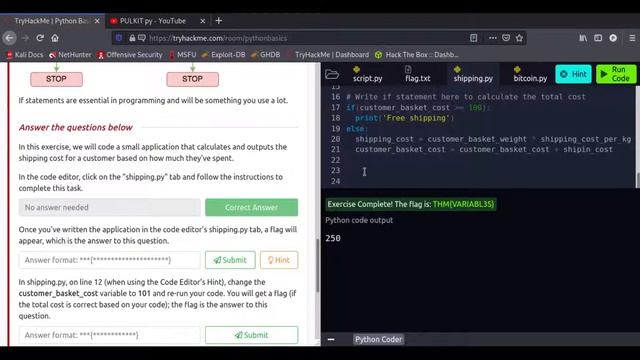Viewport: 640px width, 360px height.
Task: Click line 16 comment in editor
Action: [466, 97]
